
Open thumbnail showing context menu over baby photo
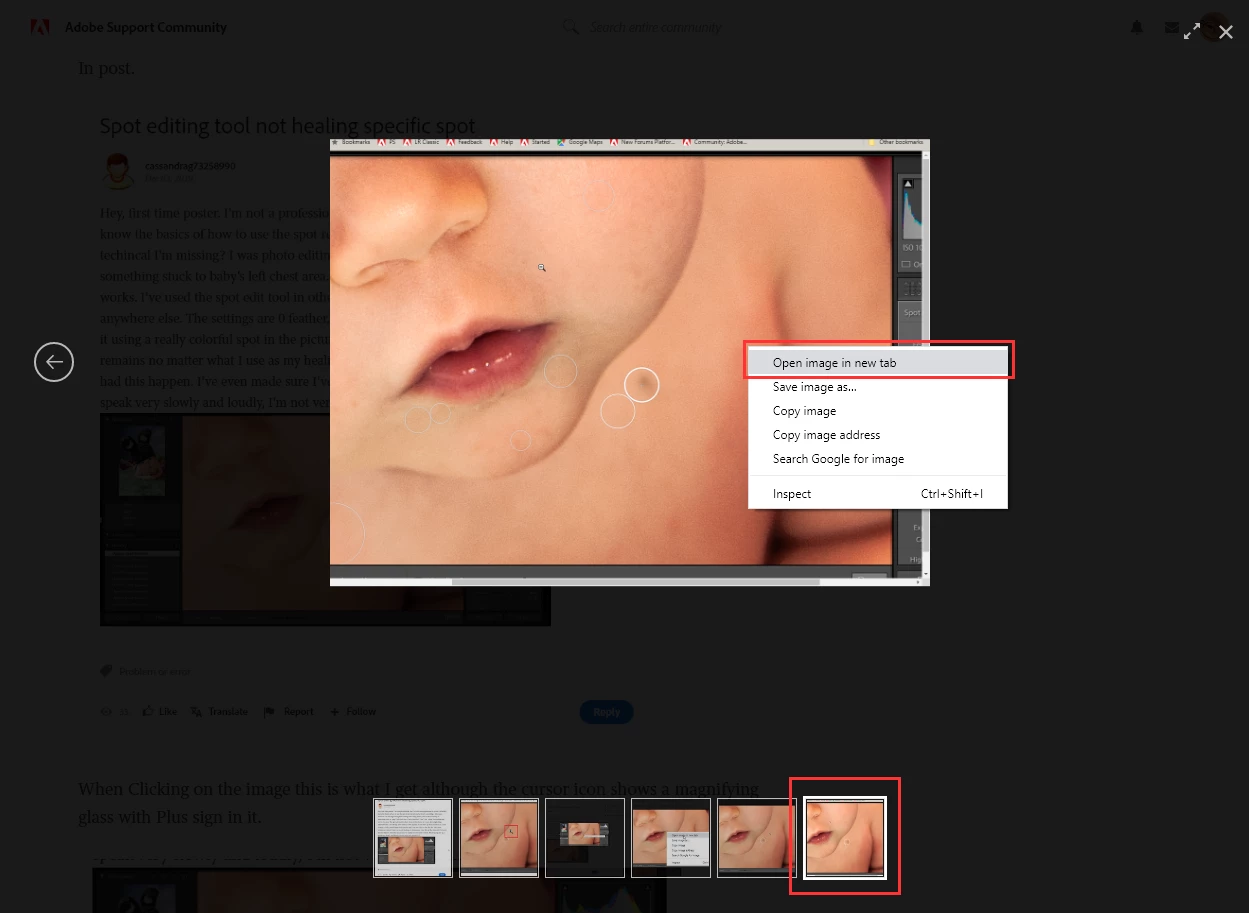click(671, 838)
